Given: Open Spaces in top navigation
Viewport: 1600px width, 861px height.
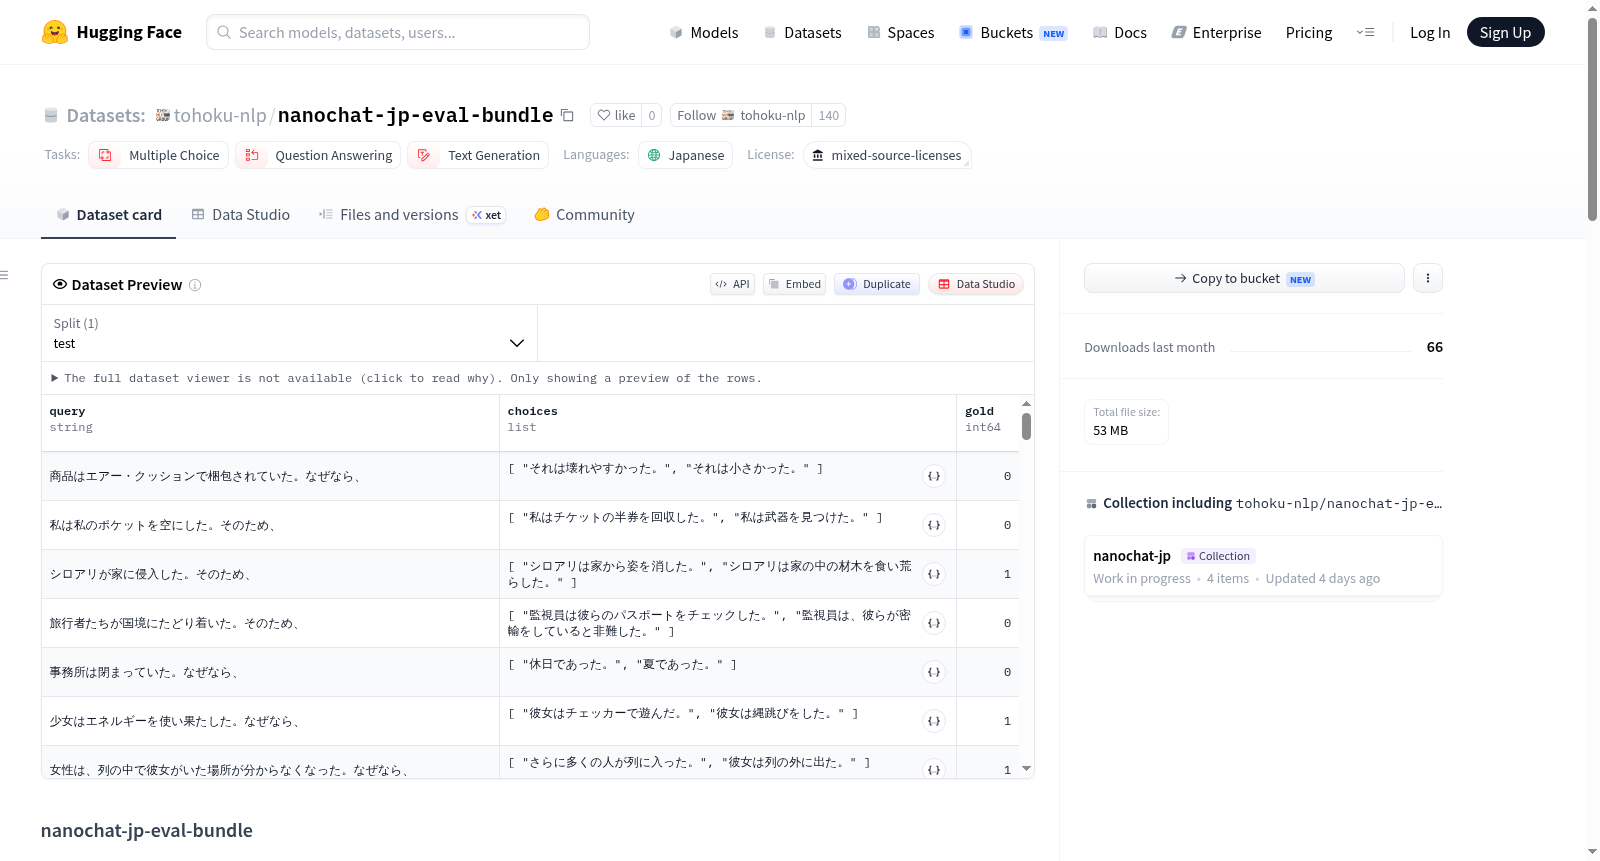Looking at the screenshot, I should pyautogui.click(x=901, y=32).
